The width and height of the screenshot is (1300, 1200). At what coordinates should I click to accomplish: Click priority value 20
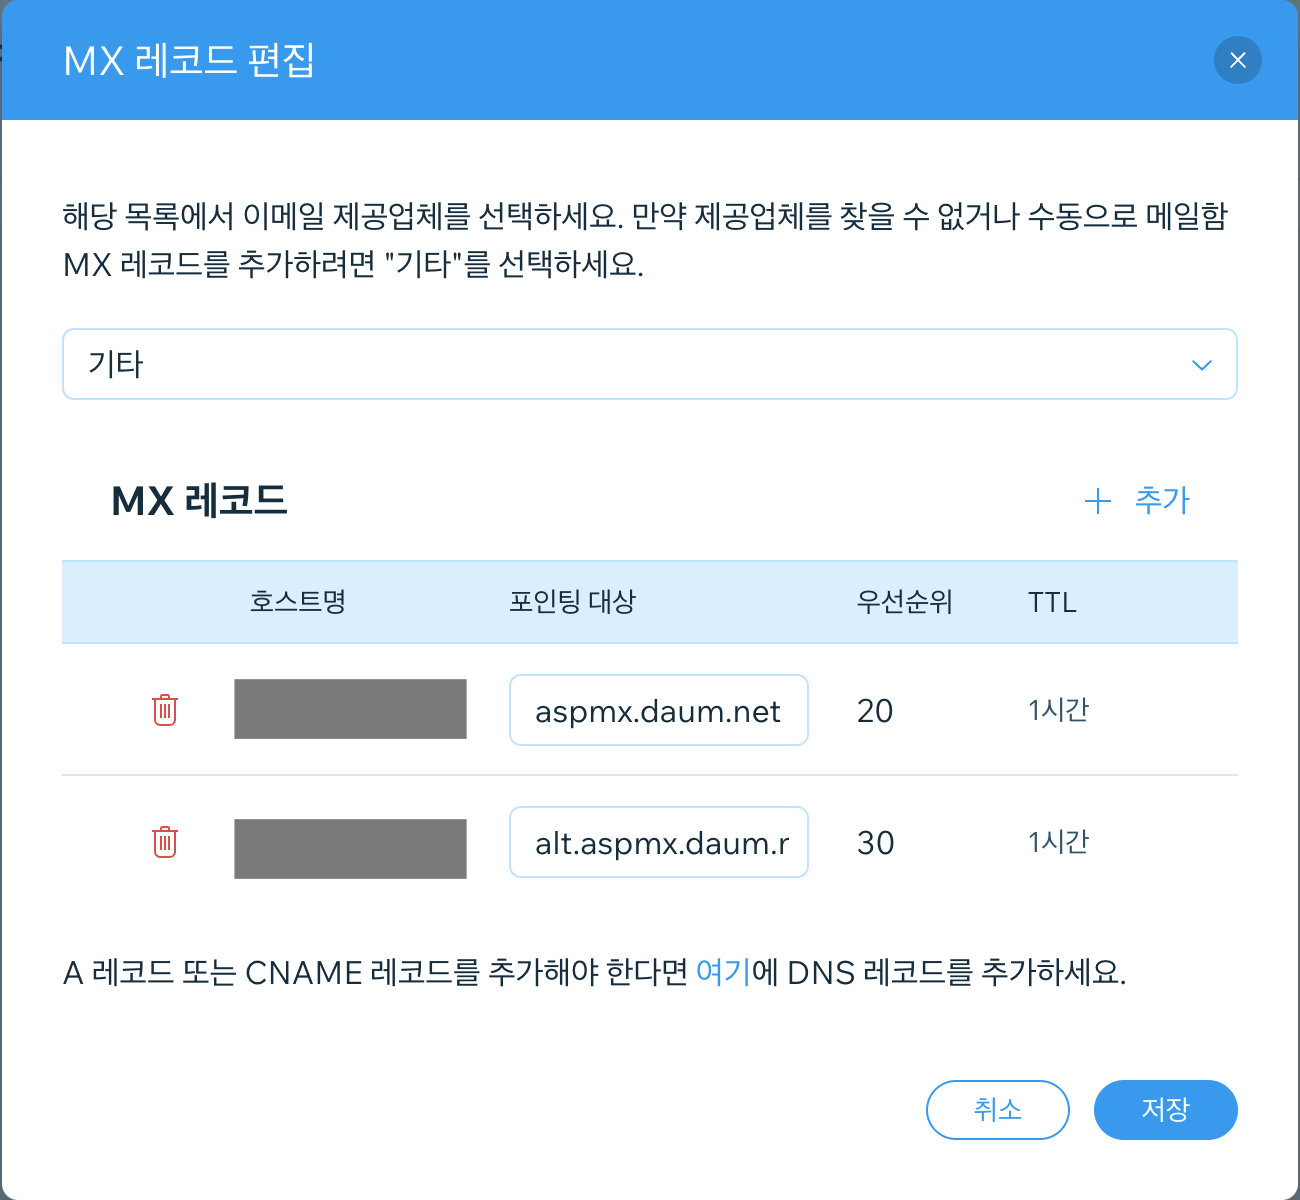pyautogui.click(x=875, y=711)
